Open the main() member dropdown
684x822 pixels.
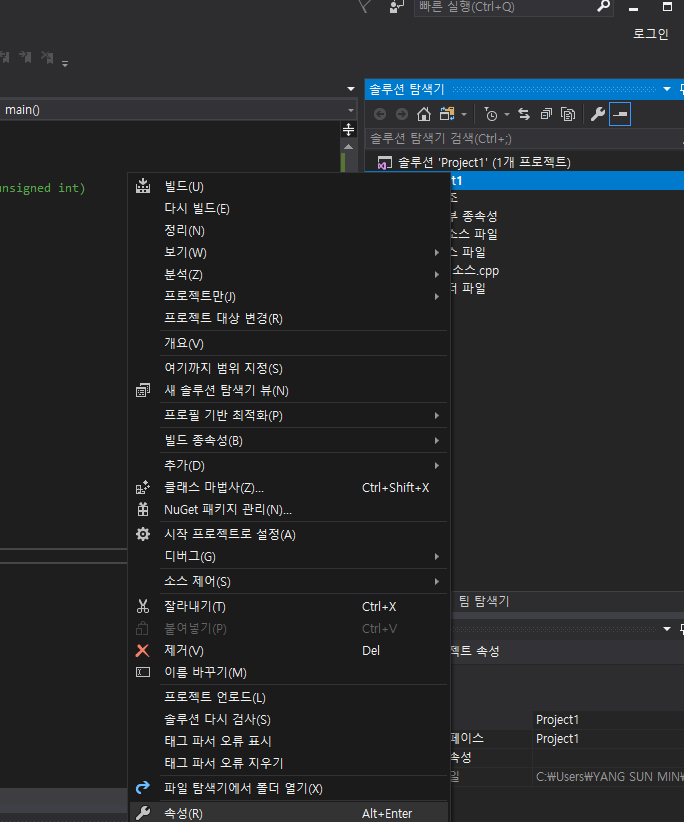pyautogui.click(x=351, y=110)
